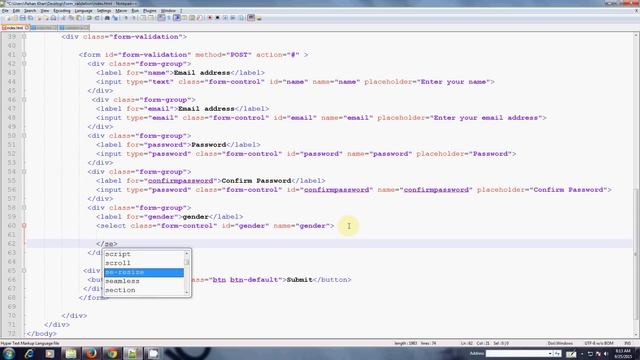This screenshot has width=640, height=360.
Task: Collapse the form fold marker on line 41
Action: pyautogui.click(x=24, y=55)
